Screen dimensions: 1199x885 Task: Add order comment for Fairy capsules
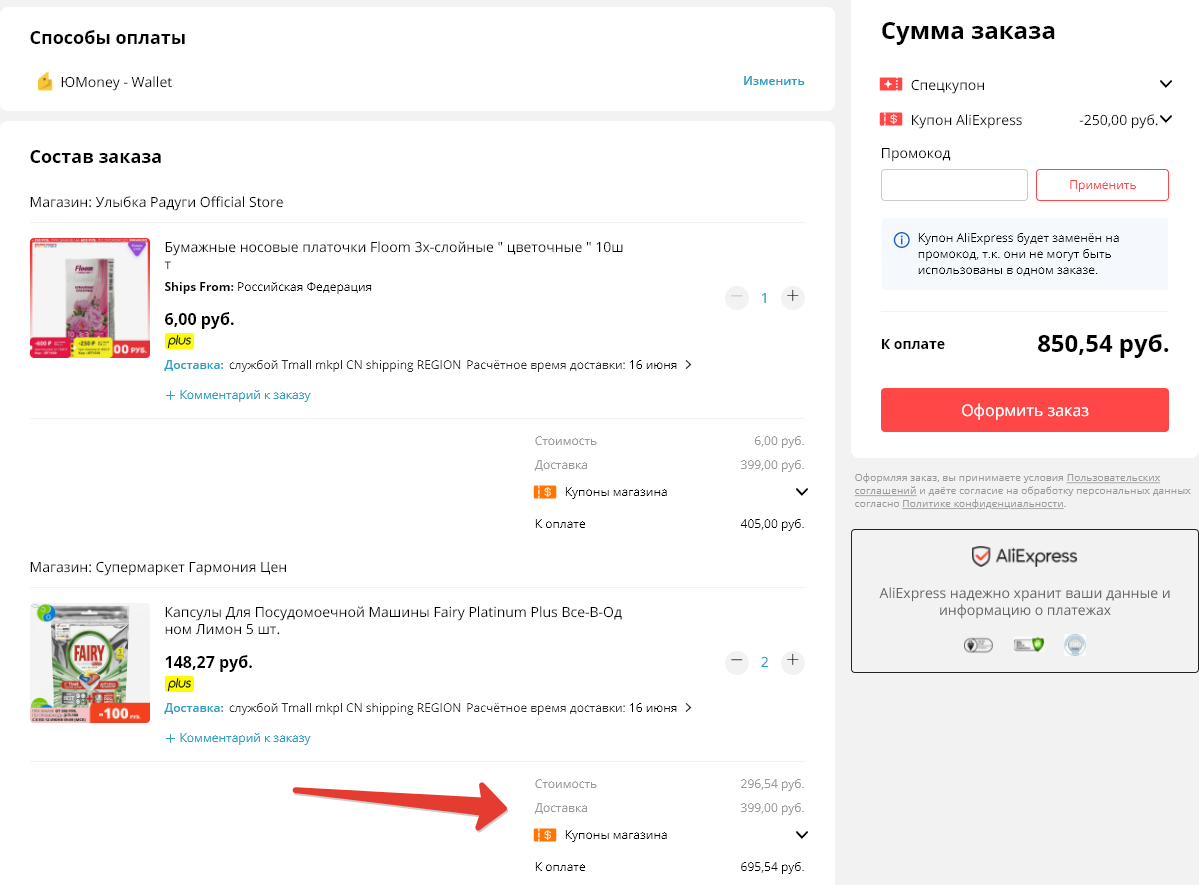pyautogui.click(x=238, y=737)
